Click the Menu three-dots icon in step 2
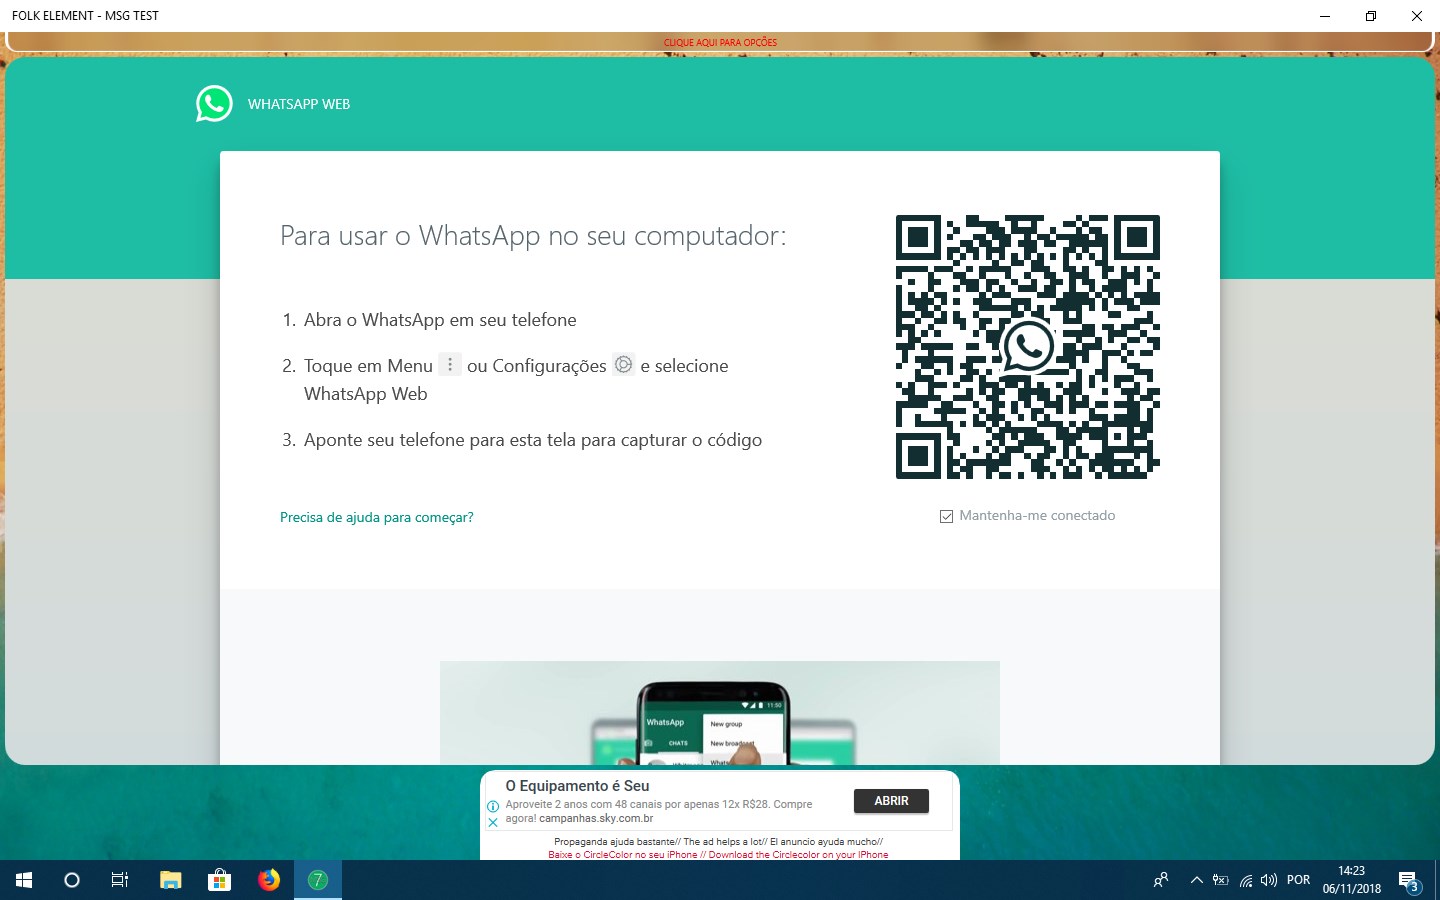1440x900 pixels. point(450,365)
